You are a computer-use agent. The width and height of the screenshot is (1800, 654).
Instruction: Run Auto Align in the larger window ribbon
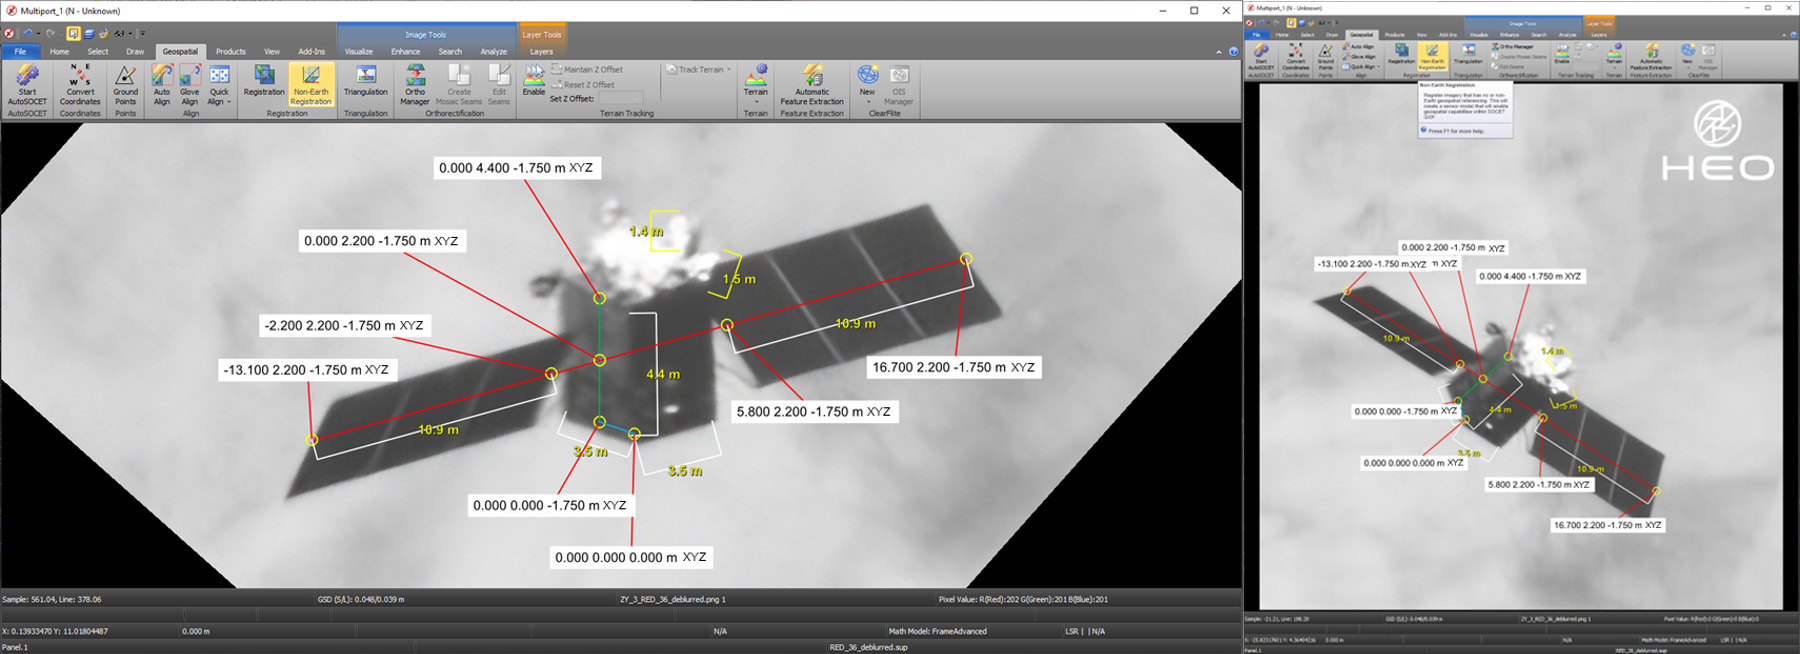coord(161,84)
